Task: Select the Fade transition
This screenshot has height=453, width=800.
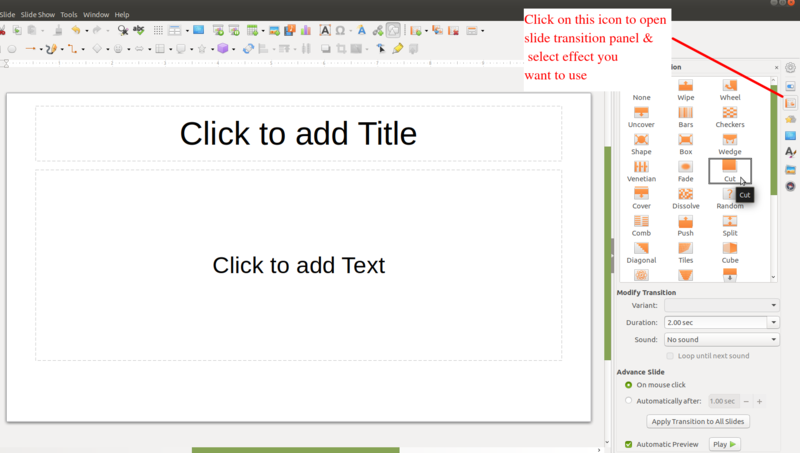Action: (686, 171)
